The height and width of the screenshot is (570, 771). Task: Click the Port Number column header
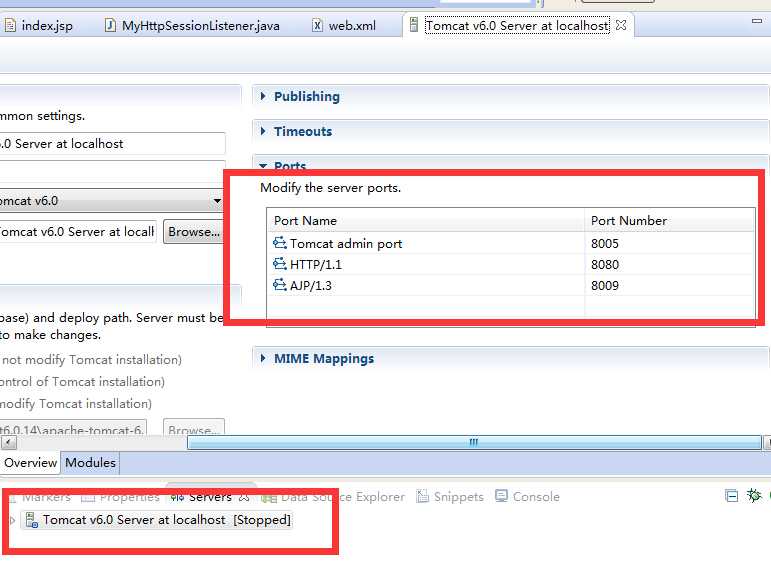[x=670, y=220]
